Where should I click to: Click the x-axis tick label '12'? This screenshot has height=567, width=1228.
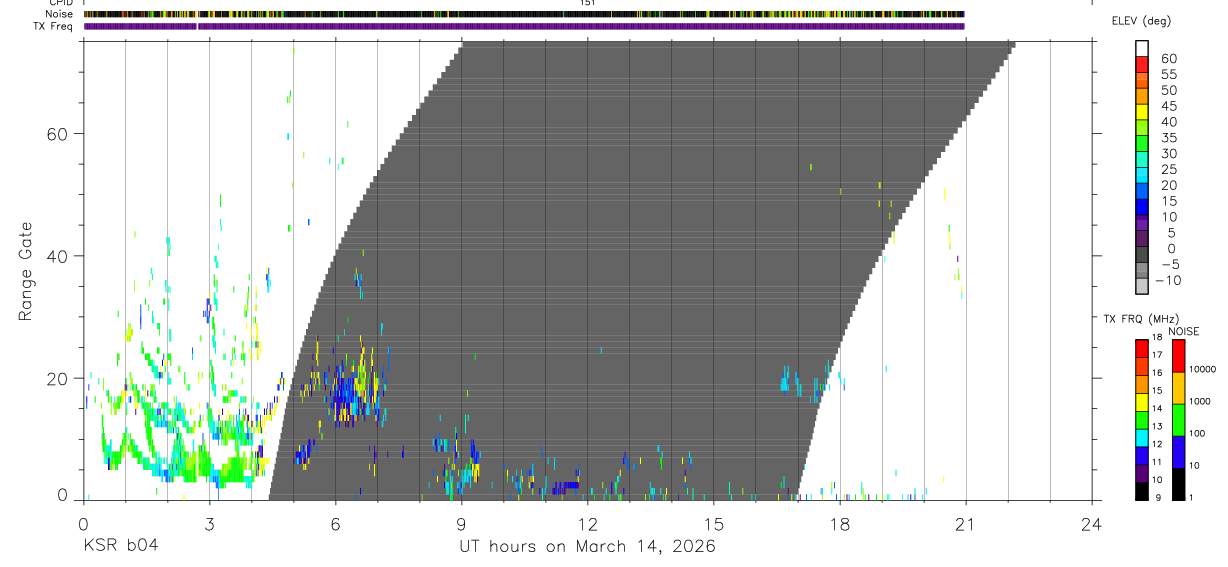click(587, 523)
